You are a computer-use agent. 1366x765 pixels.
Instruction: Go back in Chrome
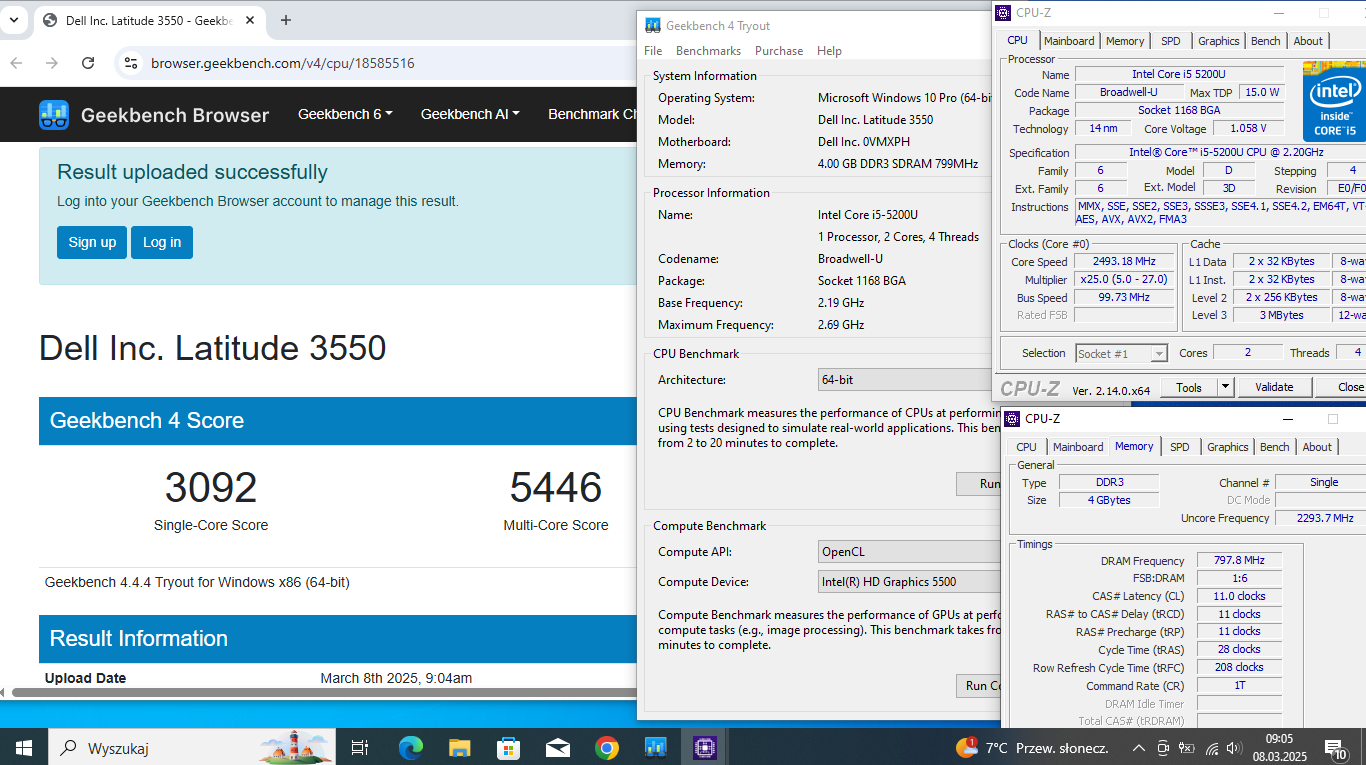pos(16,63)
